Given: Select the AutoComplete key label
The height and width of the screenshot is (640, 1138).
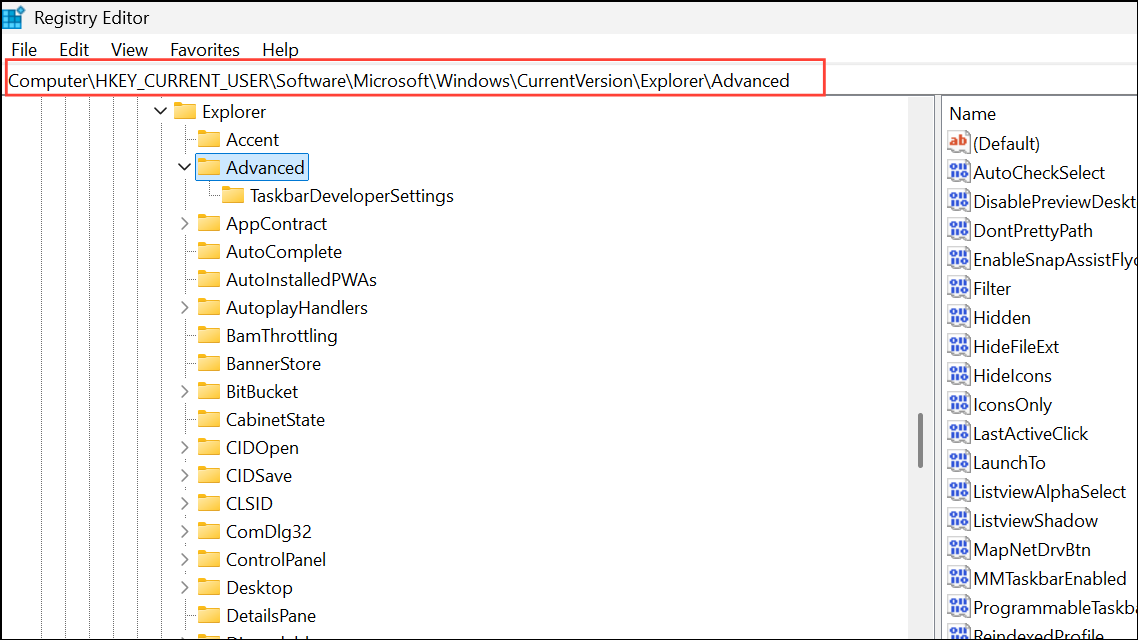Looking at the screenshot, I should click(x=284, y=252).
